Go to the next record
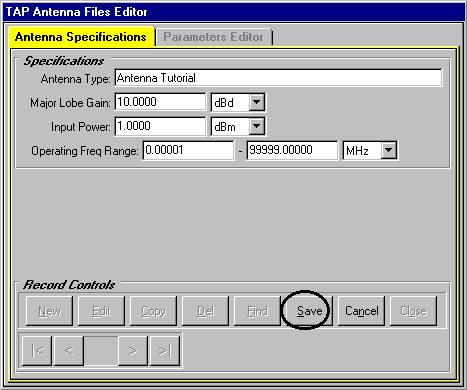Image resolution: width=467 pixels, height=390 pixels. (133, 351)
